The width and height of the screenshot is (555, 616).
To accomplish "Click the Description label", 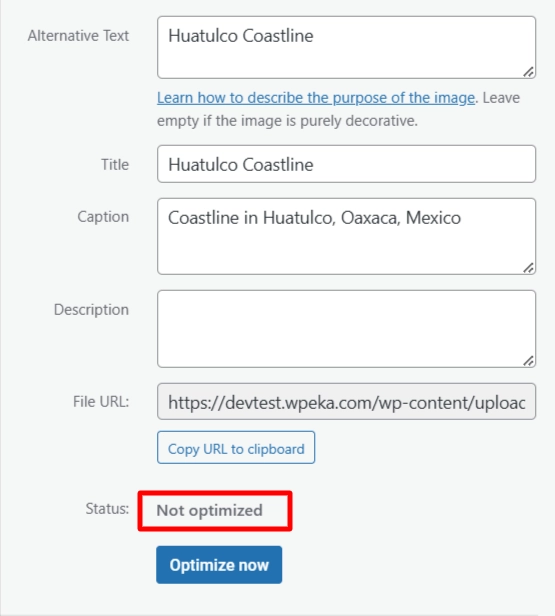I will click(91, 310).
